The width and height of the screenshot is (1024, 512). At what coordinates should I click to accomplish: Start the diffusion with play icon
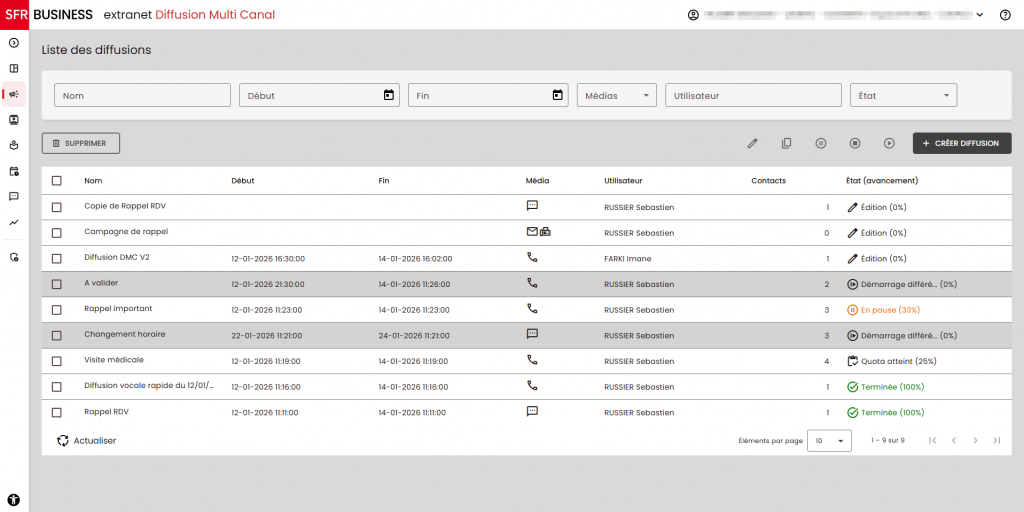coord(889,144)
